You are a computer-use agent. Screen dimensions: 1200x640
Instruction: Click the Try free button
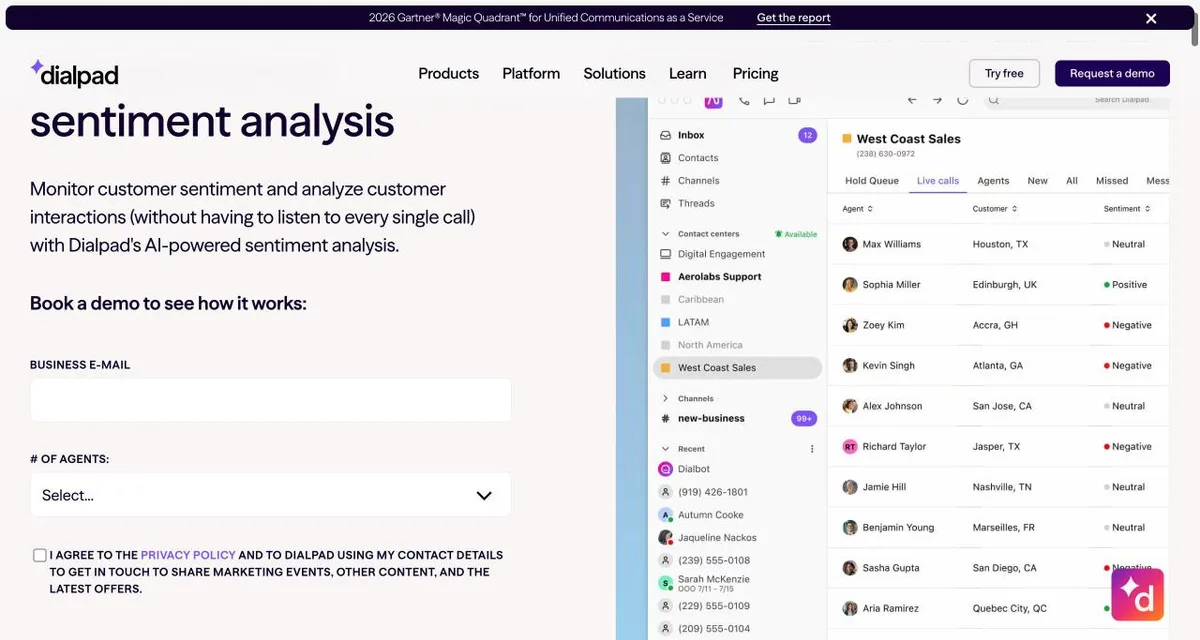click(1004, 73)
